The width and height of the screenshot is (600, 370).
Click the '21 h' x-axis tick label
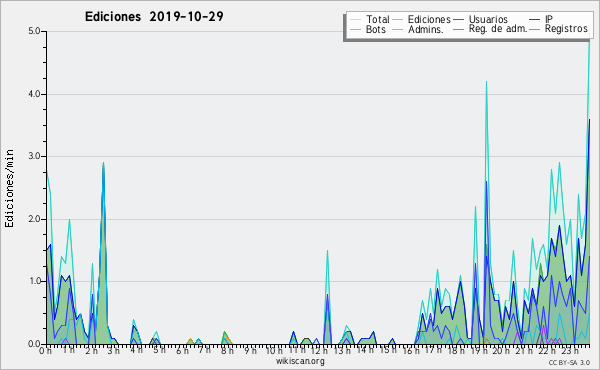(524, 351)
